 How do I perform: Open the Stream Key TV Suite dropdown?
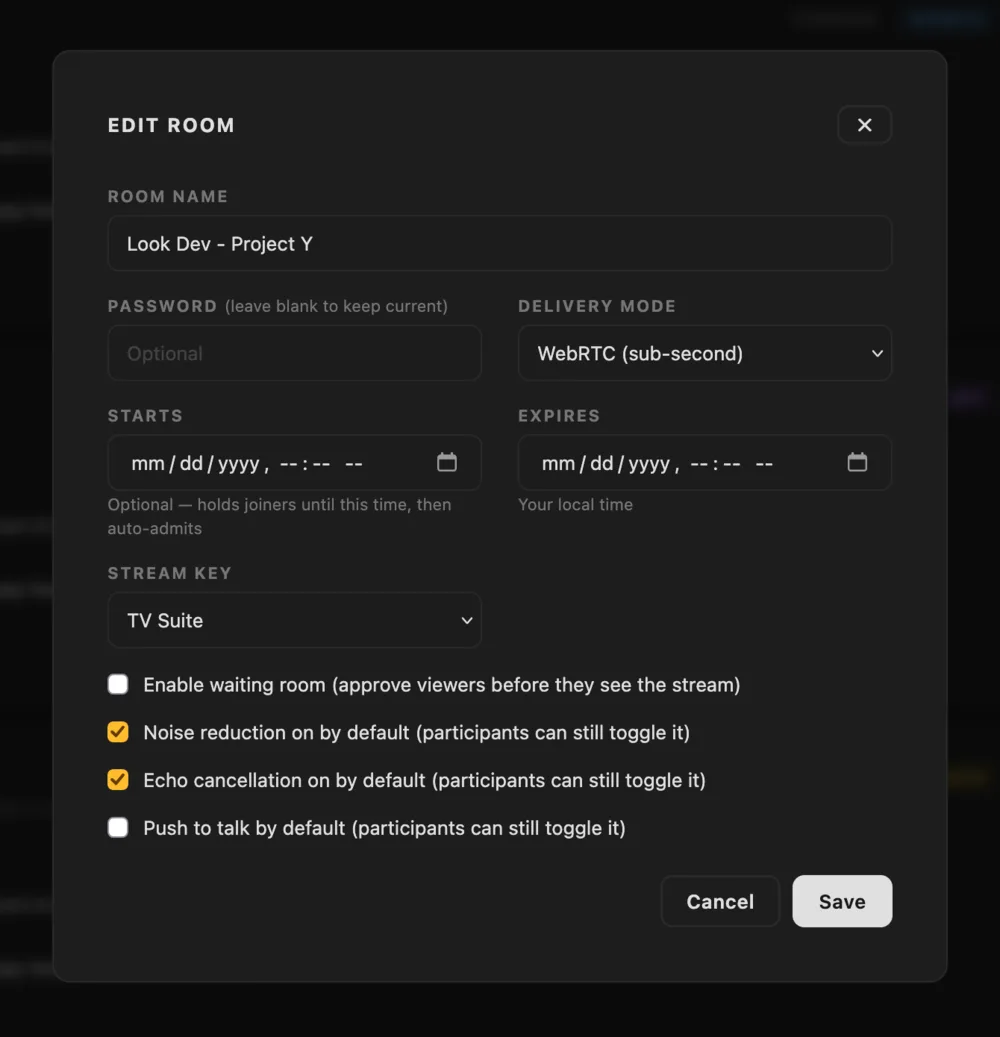(294, 620)
